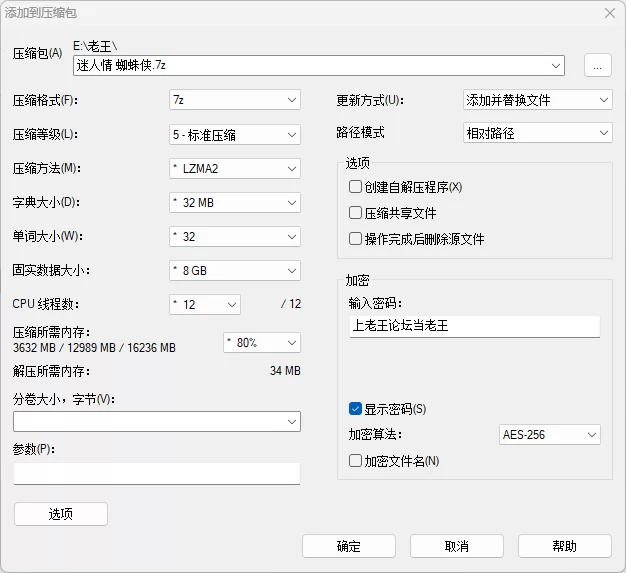
Task: Expand the 32 MB dictionary size dropdown
Action: click(235, 202)
